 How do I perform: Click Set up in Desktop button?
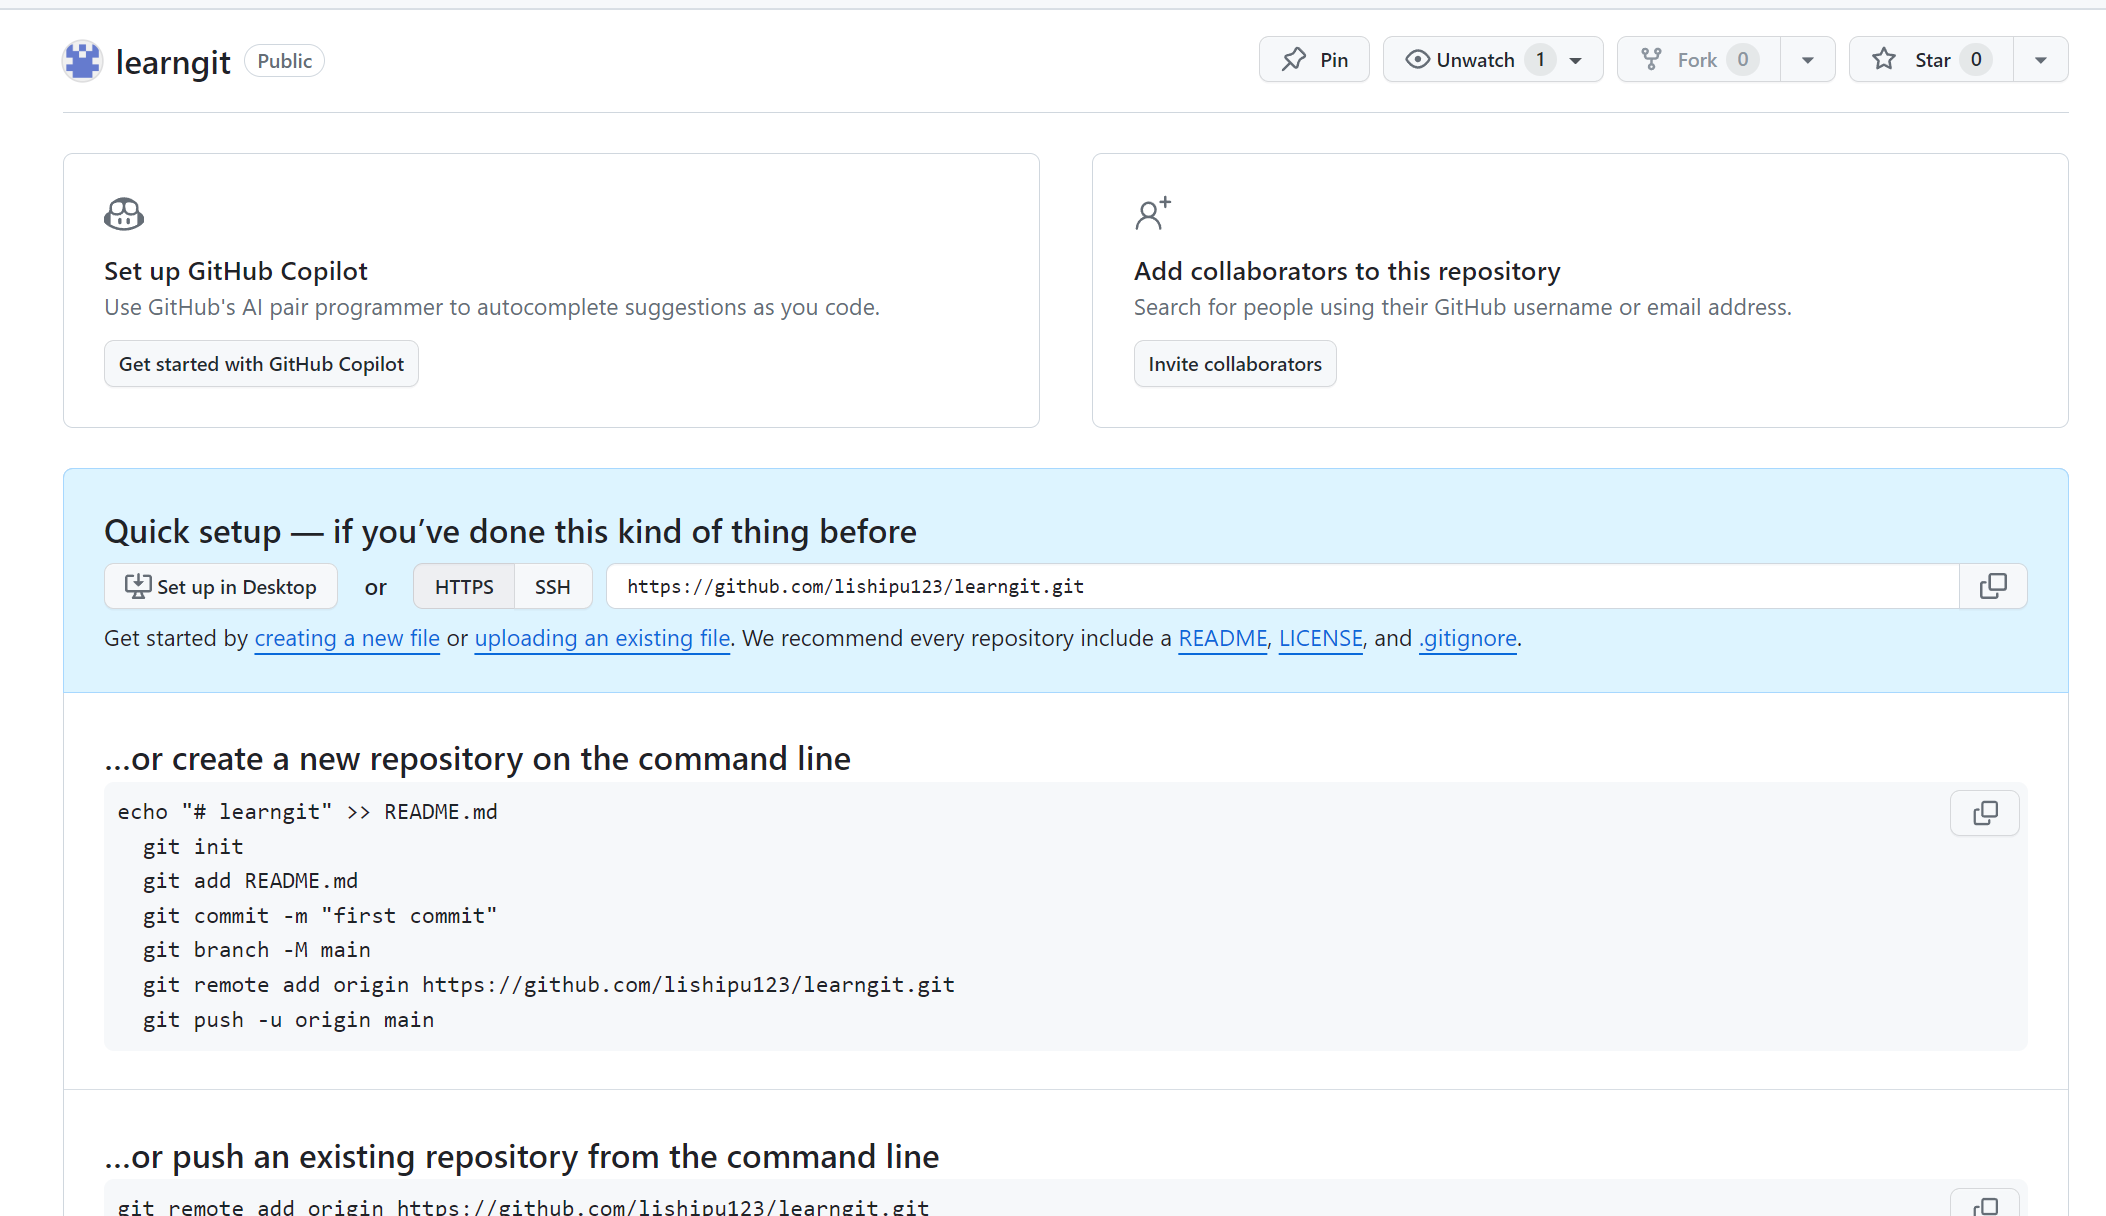220,587
